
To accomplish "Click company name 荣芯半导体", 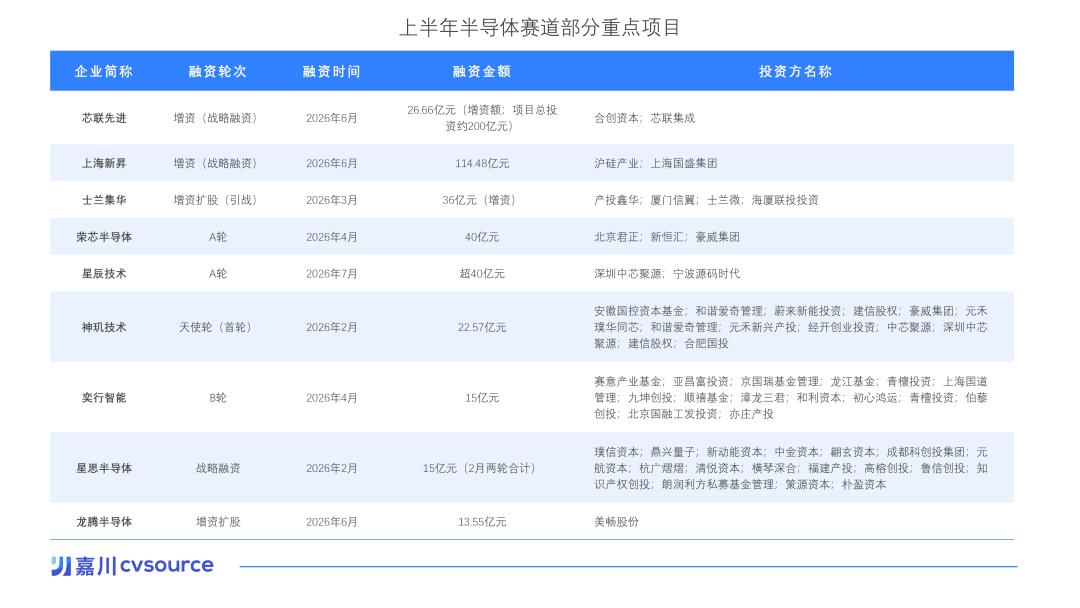I will tap(104, 237).
